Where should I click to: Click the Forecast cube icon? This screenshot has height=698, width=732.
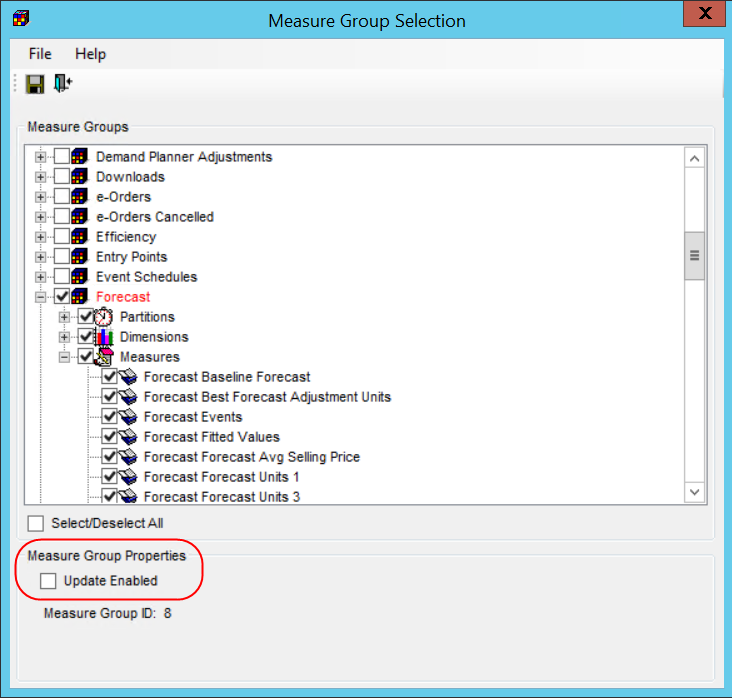(x=80, y=297)
